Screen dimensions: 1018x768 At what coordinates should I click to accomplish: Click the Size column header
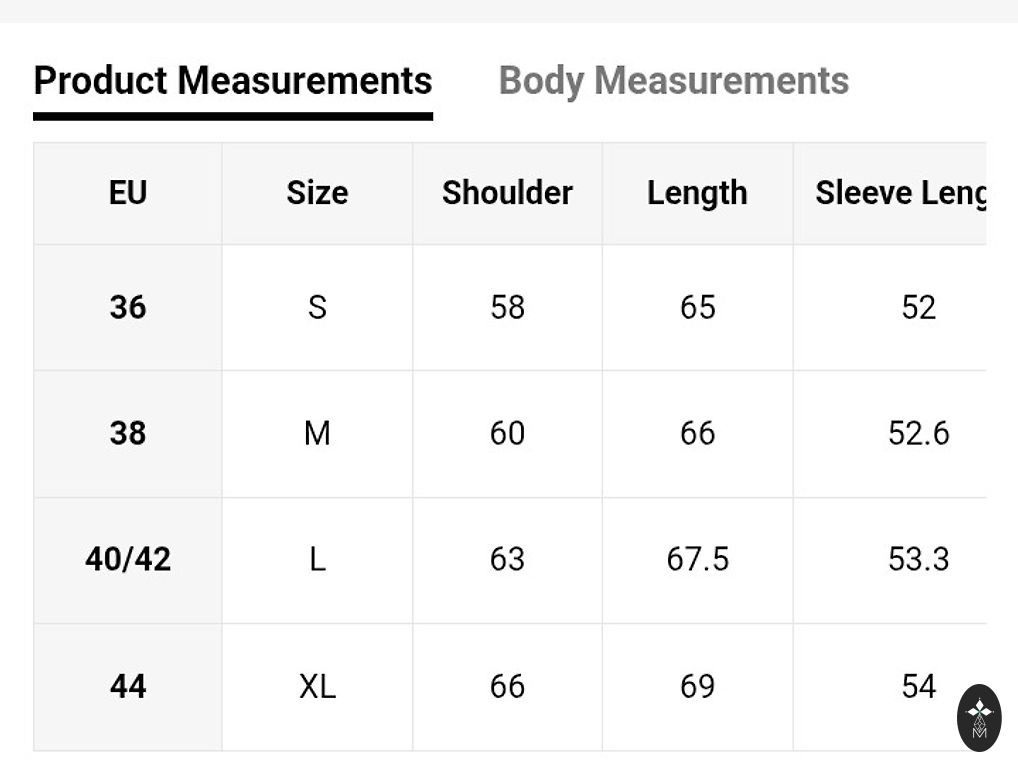317,193
